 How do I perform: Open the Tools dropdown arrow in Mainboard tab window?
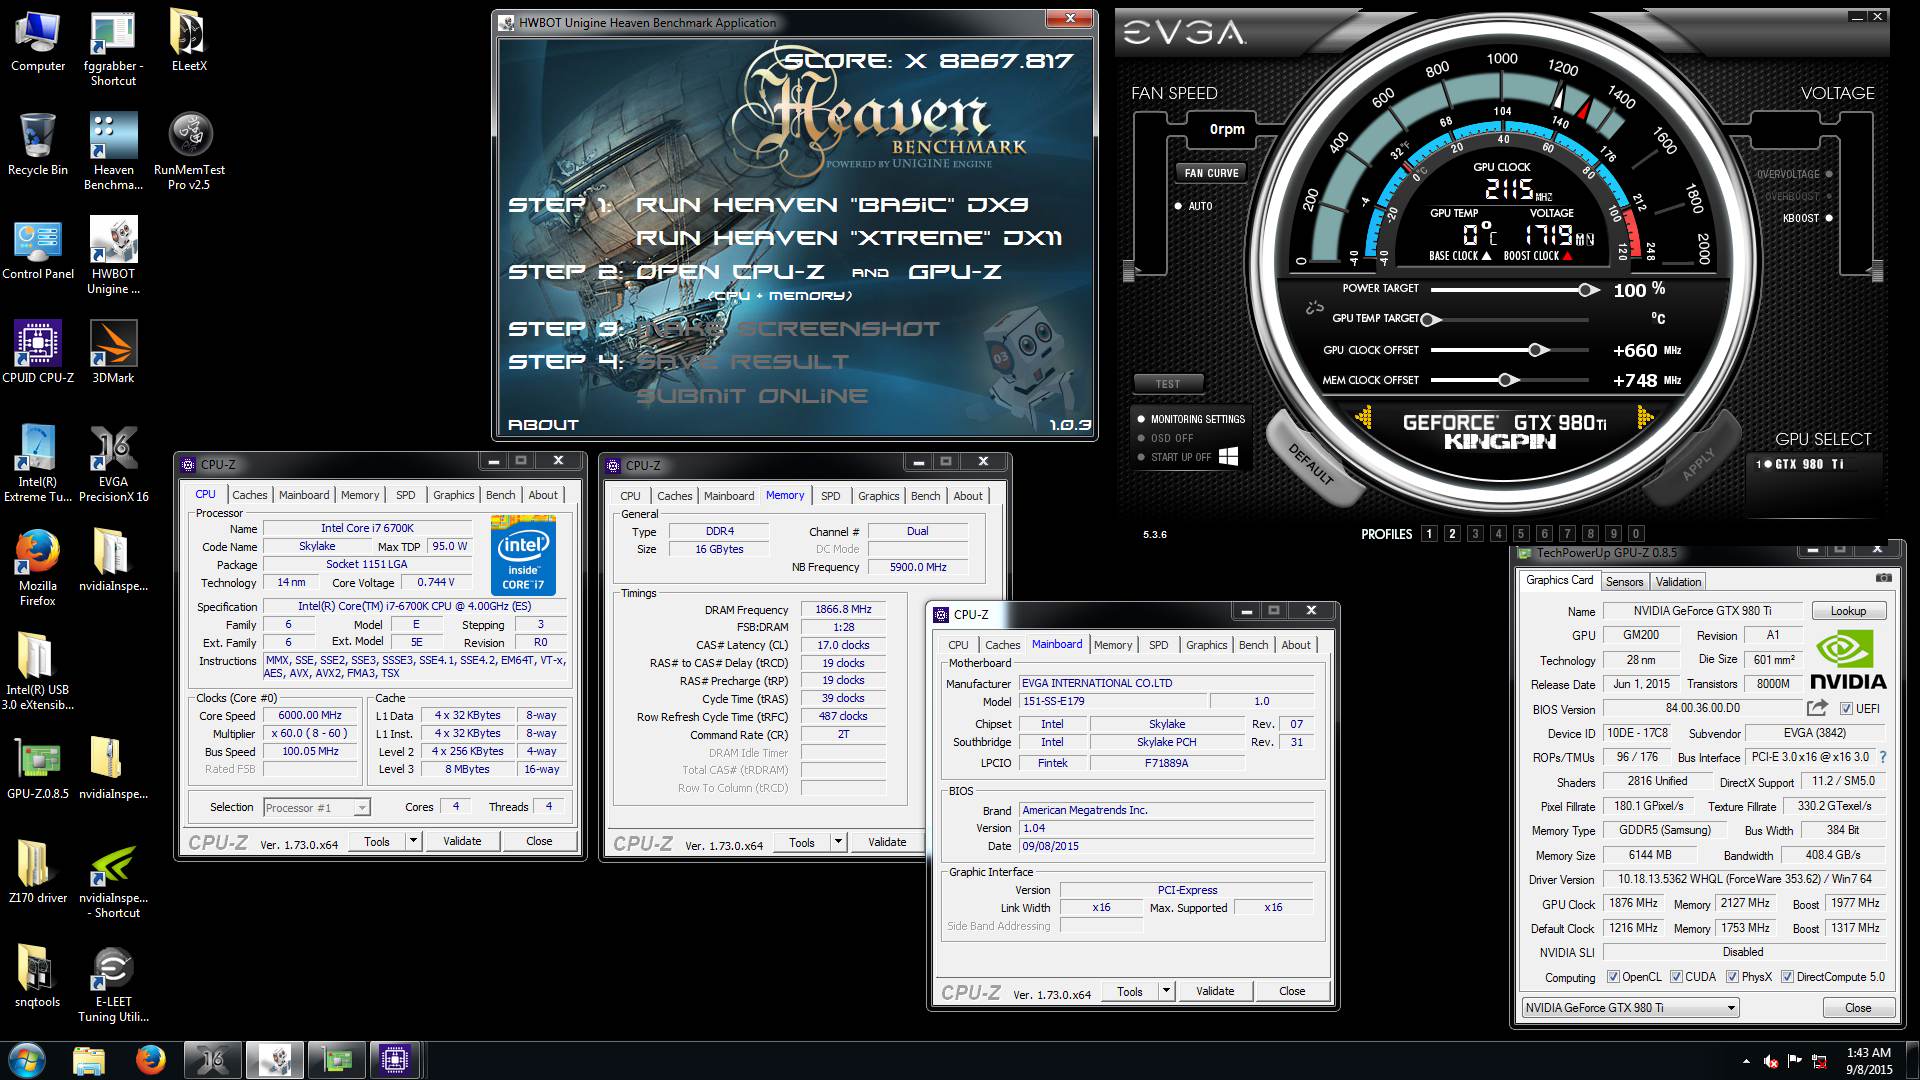click(x=1165, y=991)
